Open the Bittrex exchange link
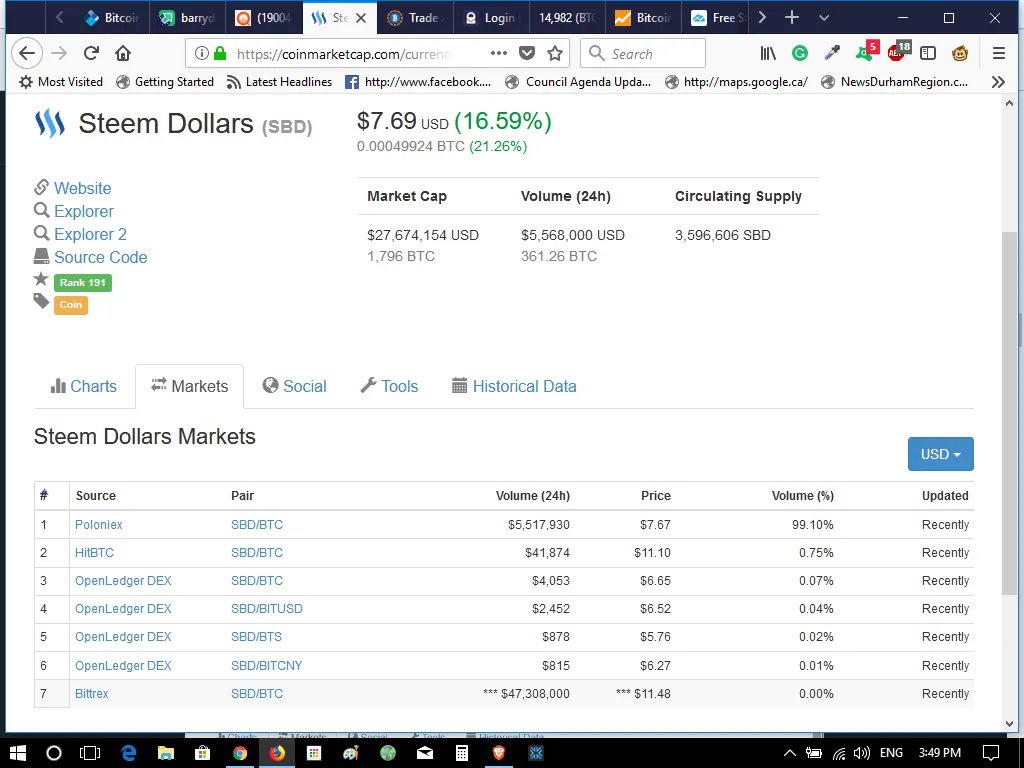Viewport: 1024px width, 768px height. pyautogui.click(x=91, y=694)
